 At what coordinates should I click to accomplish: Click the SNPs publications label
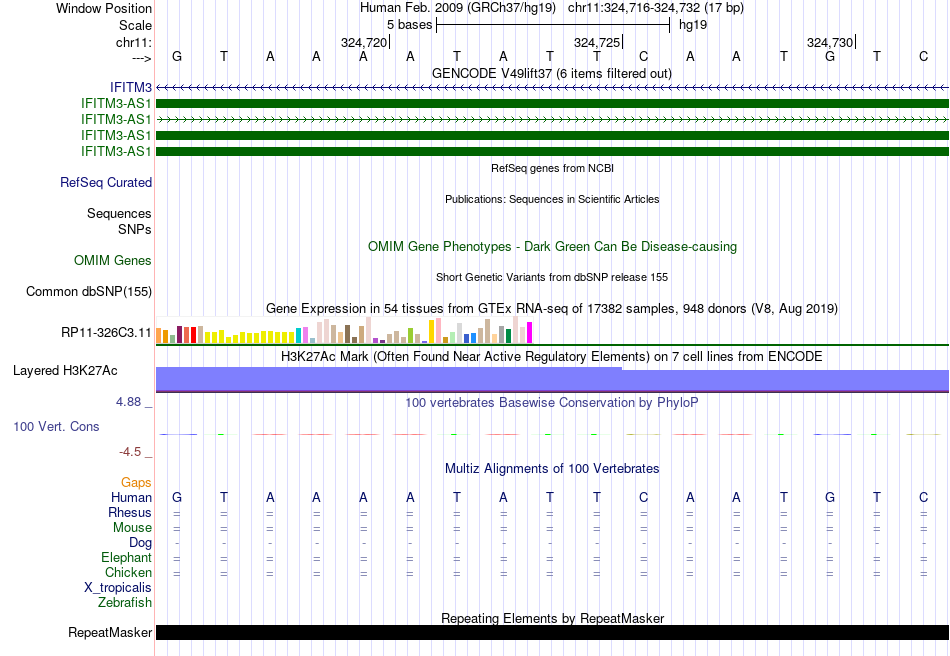[135, 229]
